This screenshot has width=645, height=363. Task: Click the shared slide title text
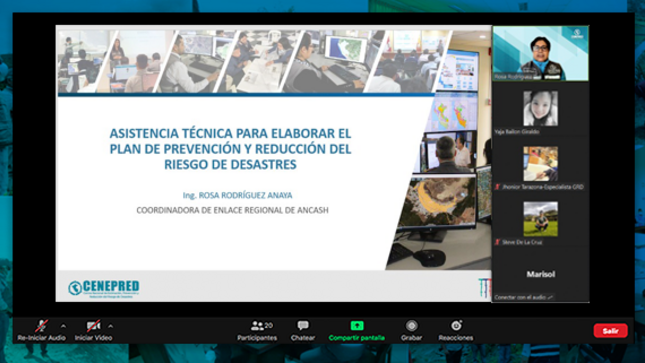[x=230, y=149]
